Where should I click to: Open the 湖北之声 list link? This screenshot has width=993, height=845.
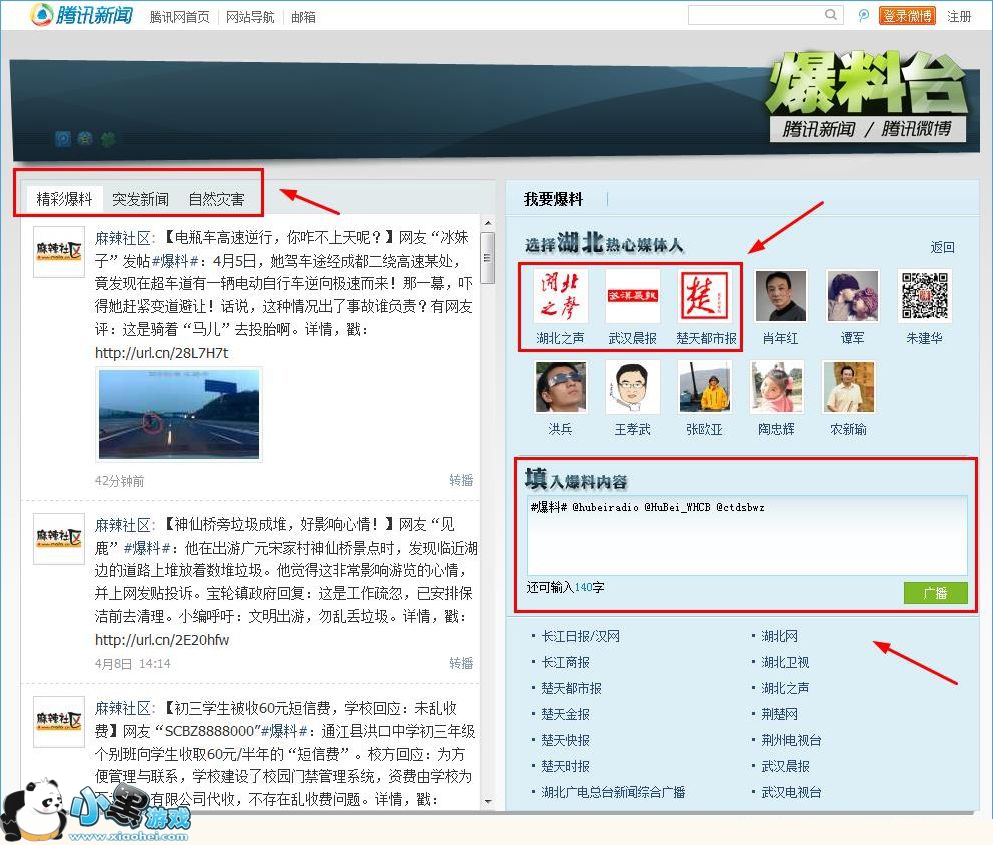785,688
